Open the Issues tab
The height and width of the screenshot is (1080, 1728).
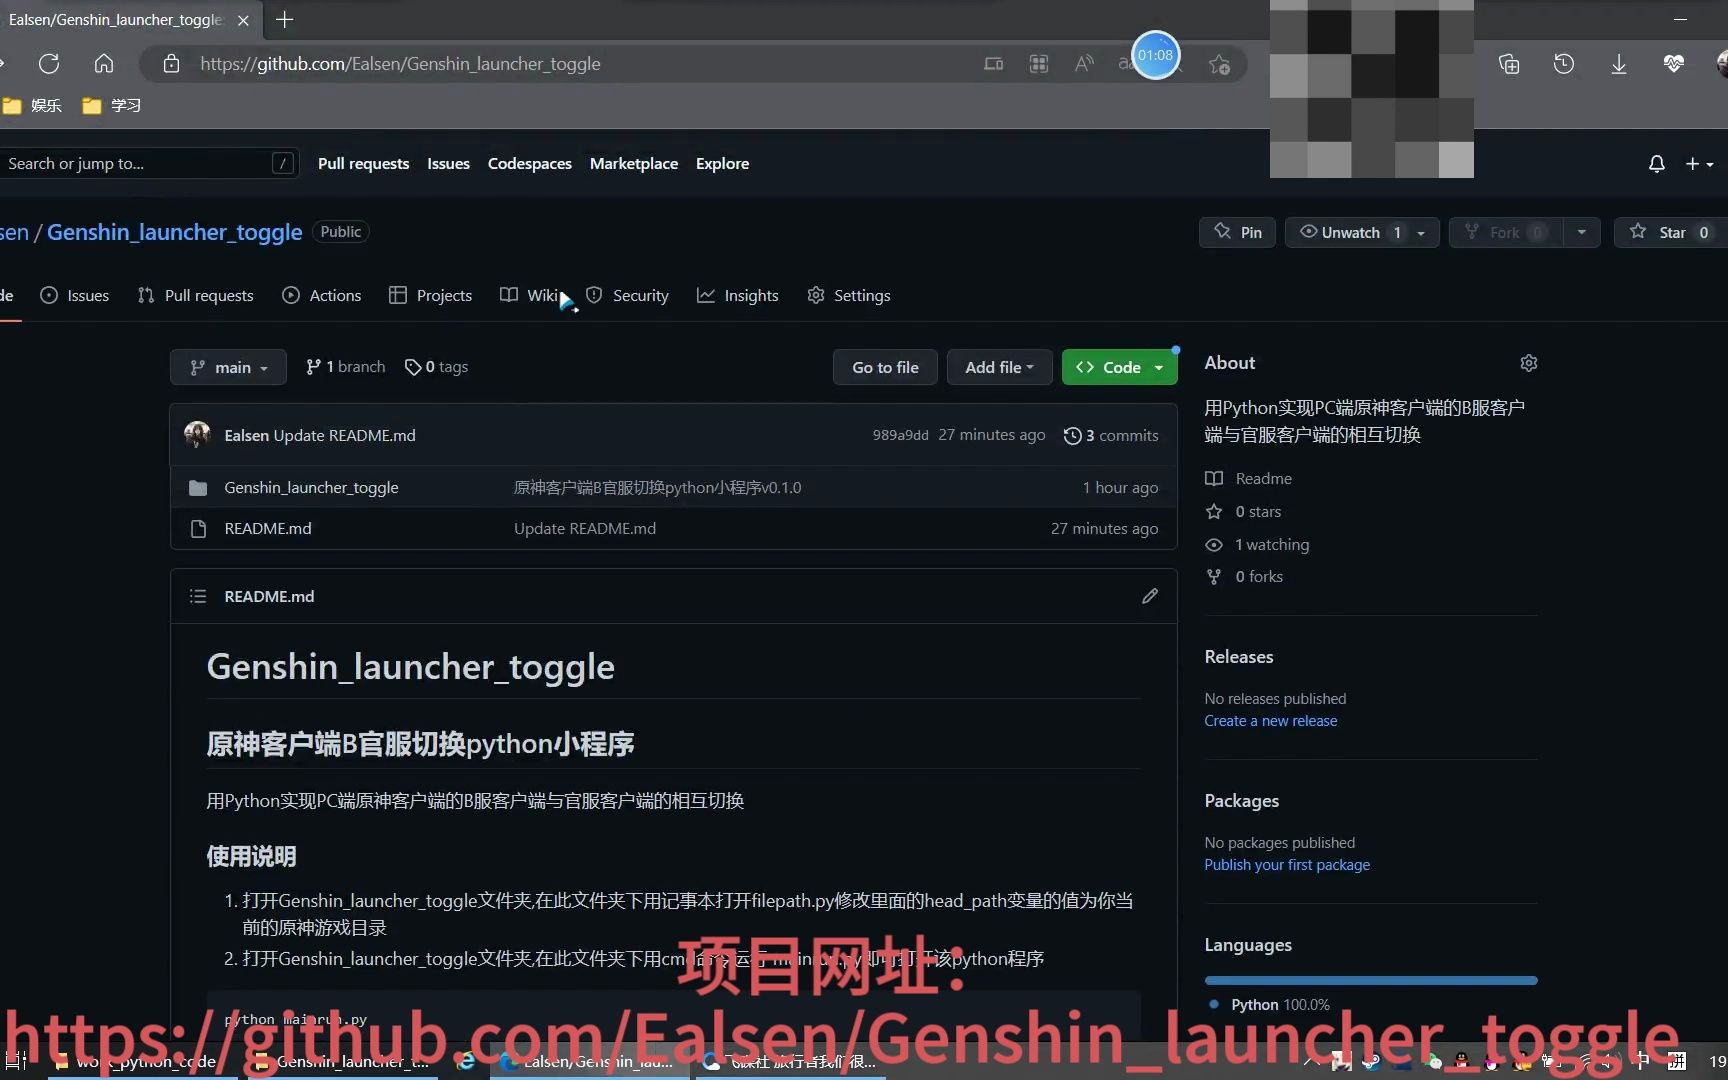coord(75,295)
